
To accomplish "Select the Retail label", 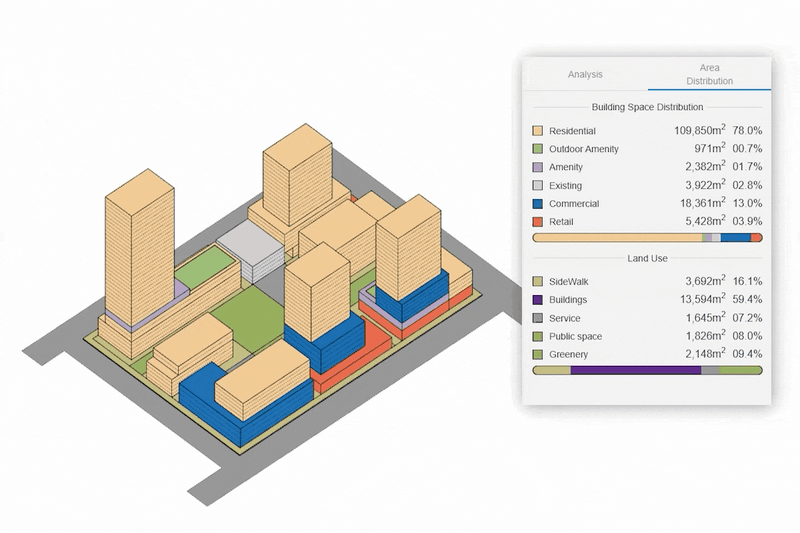I will [561, 222].
